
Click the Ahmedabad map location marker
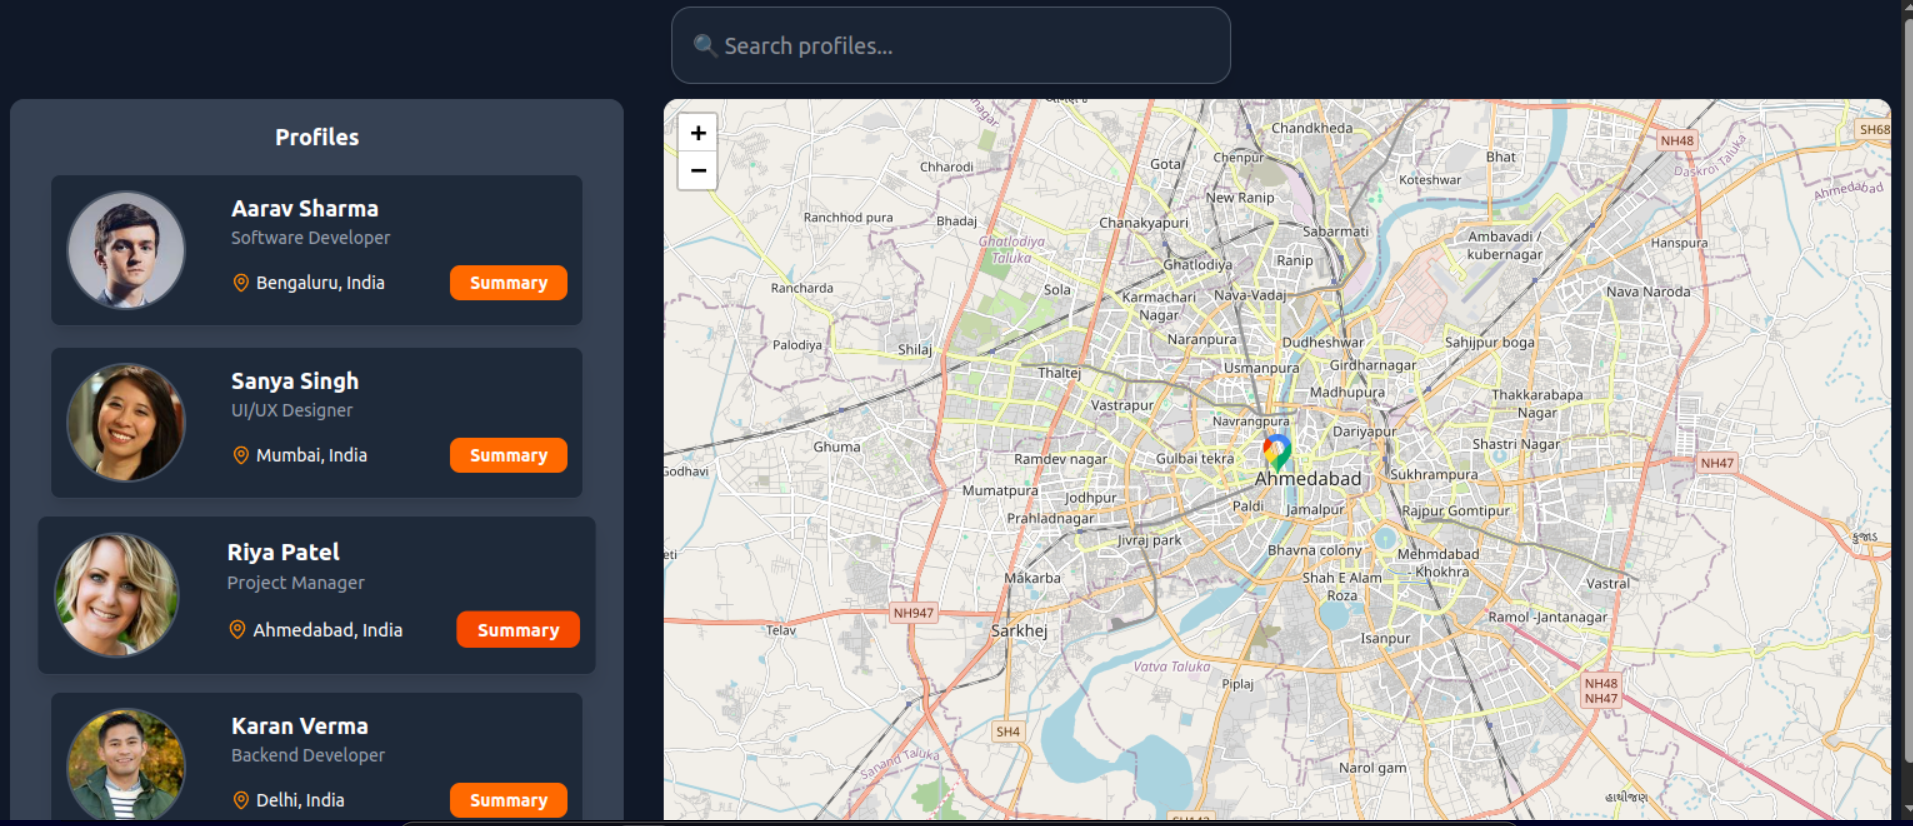point(1277,452)
